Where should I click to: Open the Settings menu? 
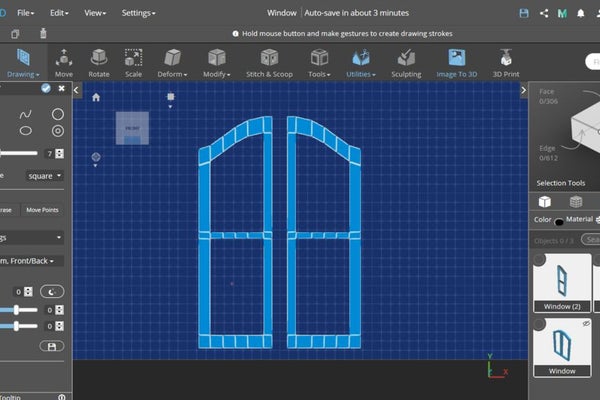[x=138, y=13]
